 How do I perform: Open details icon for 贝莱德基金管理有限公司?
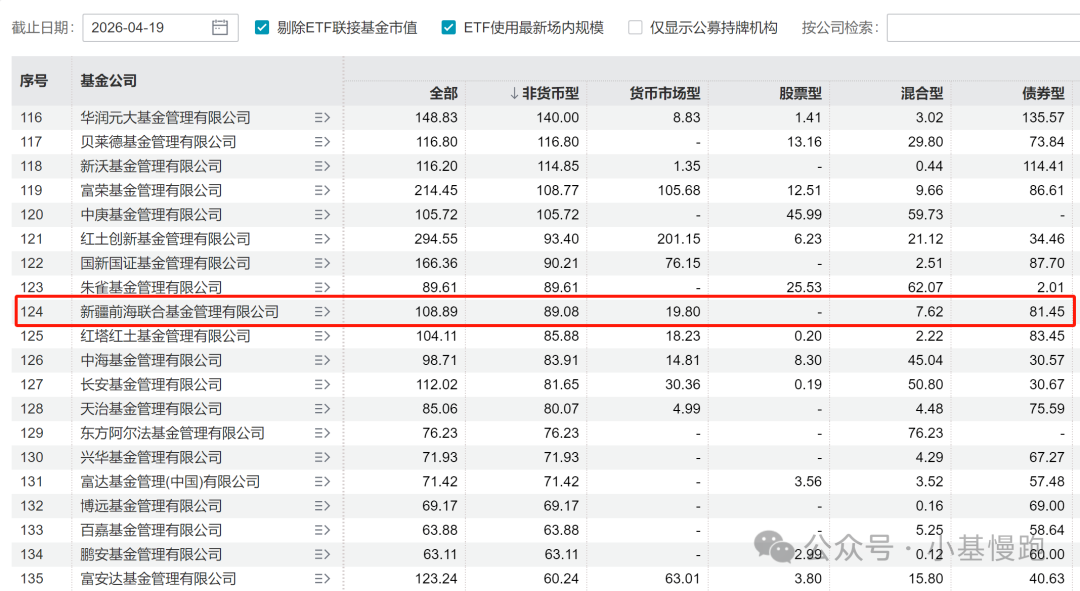click(322, 142)
